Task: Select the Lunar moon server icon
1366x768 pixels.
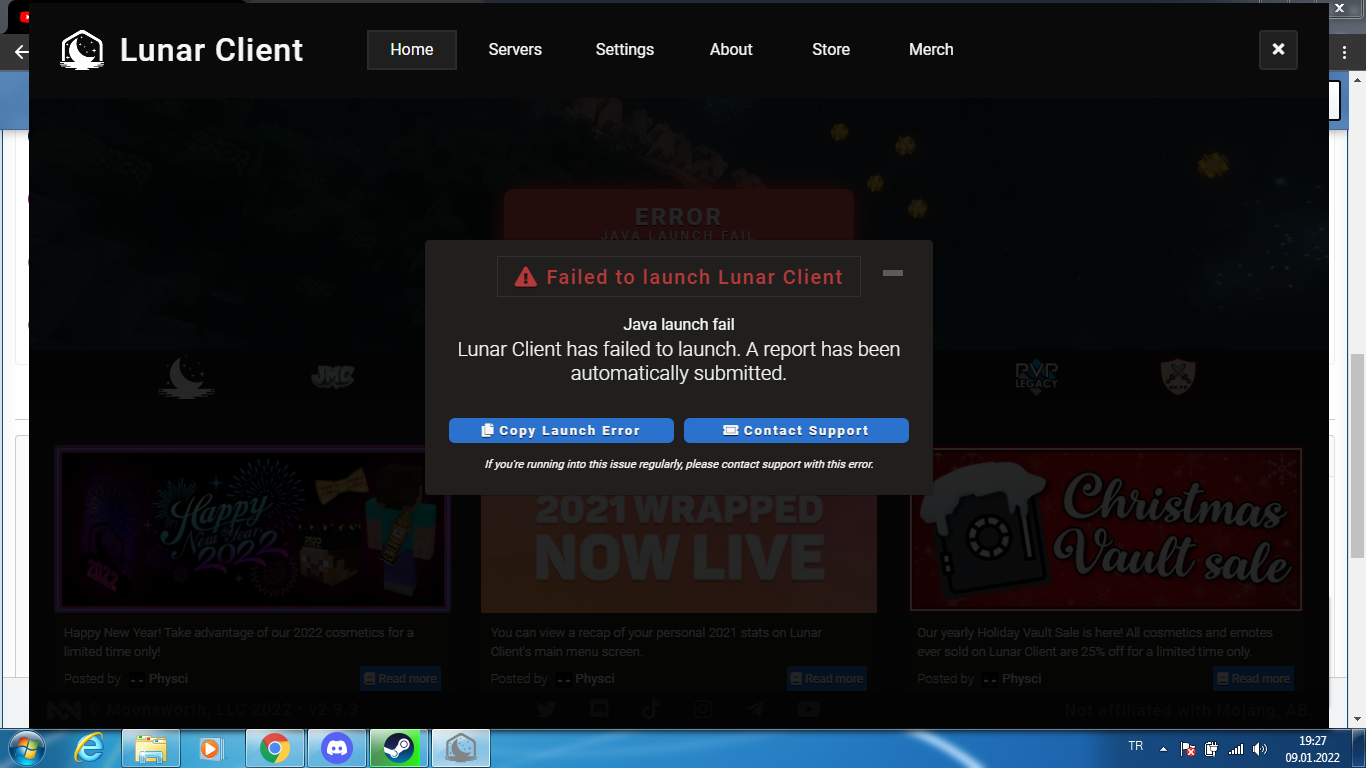Action: point(187,376)
